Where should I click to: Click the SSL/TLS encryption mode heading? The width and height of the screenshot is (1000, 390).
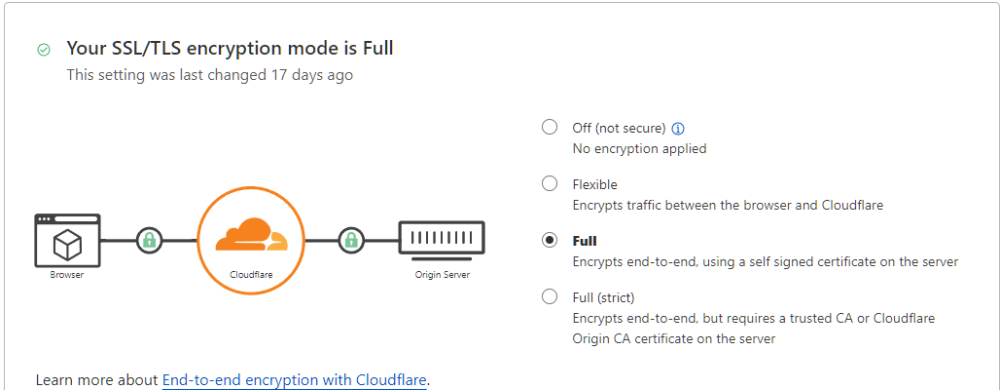[x=230, y=48]
